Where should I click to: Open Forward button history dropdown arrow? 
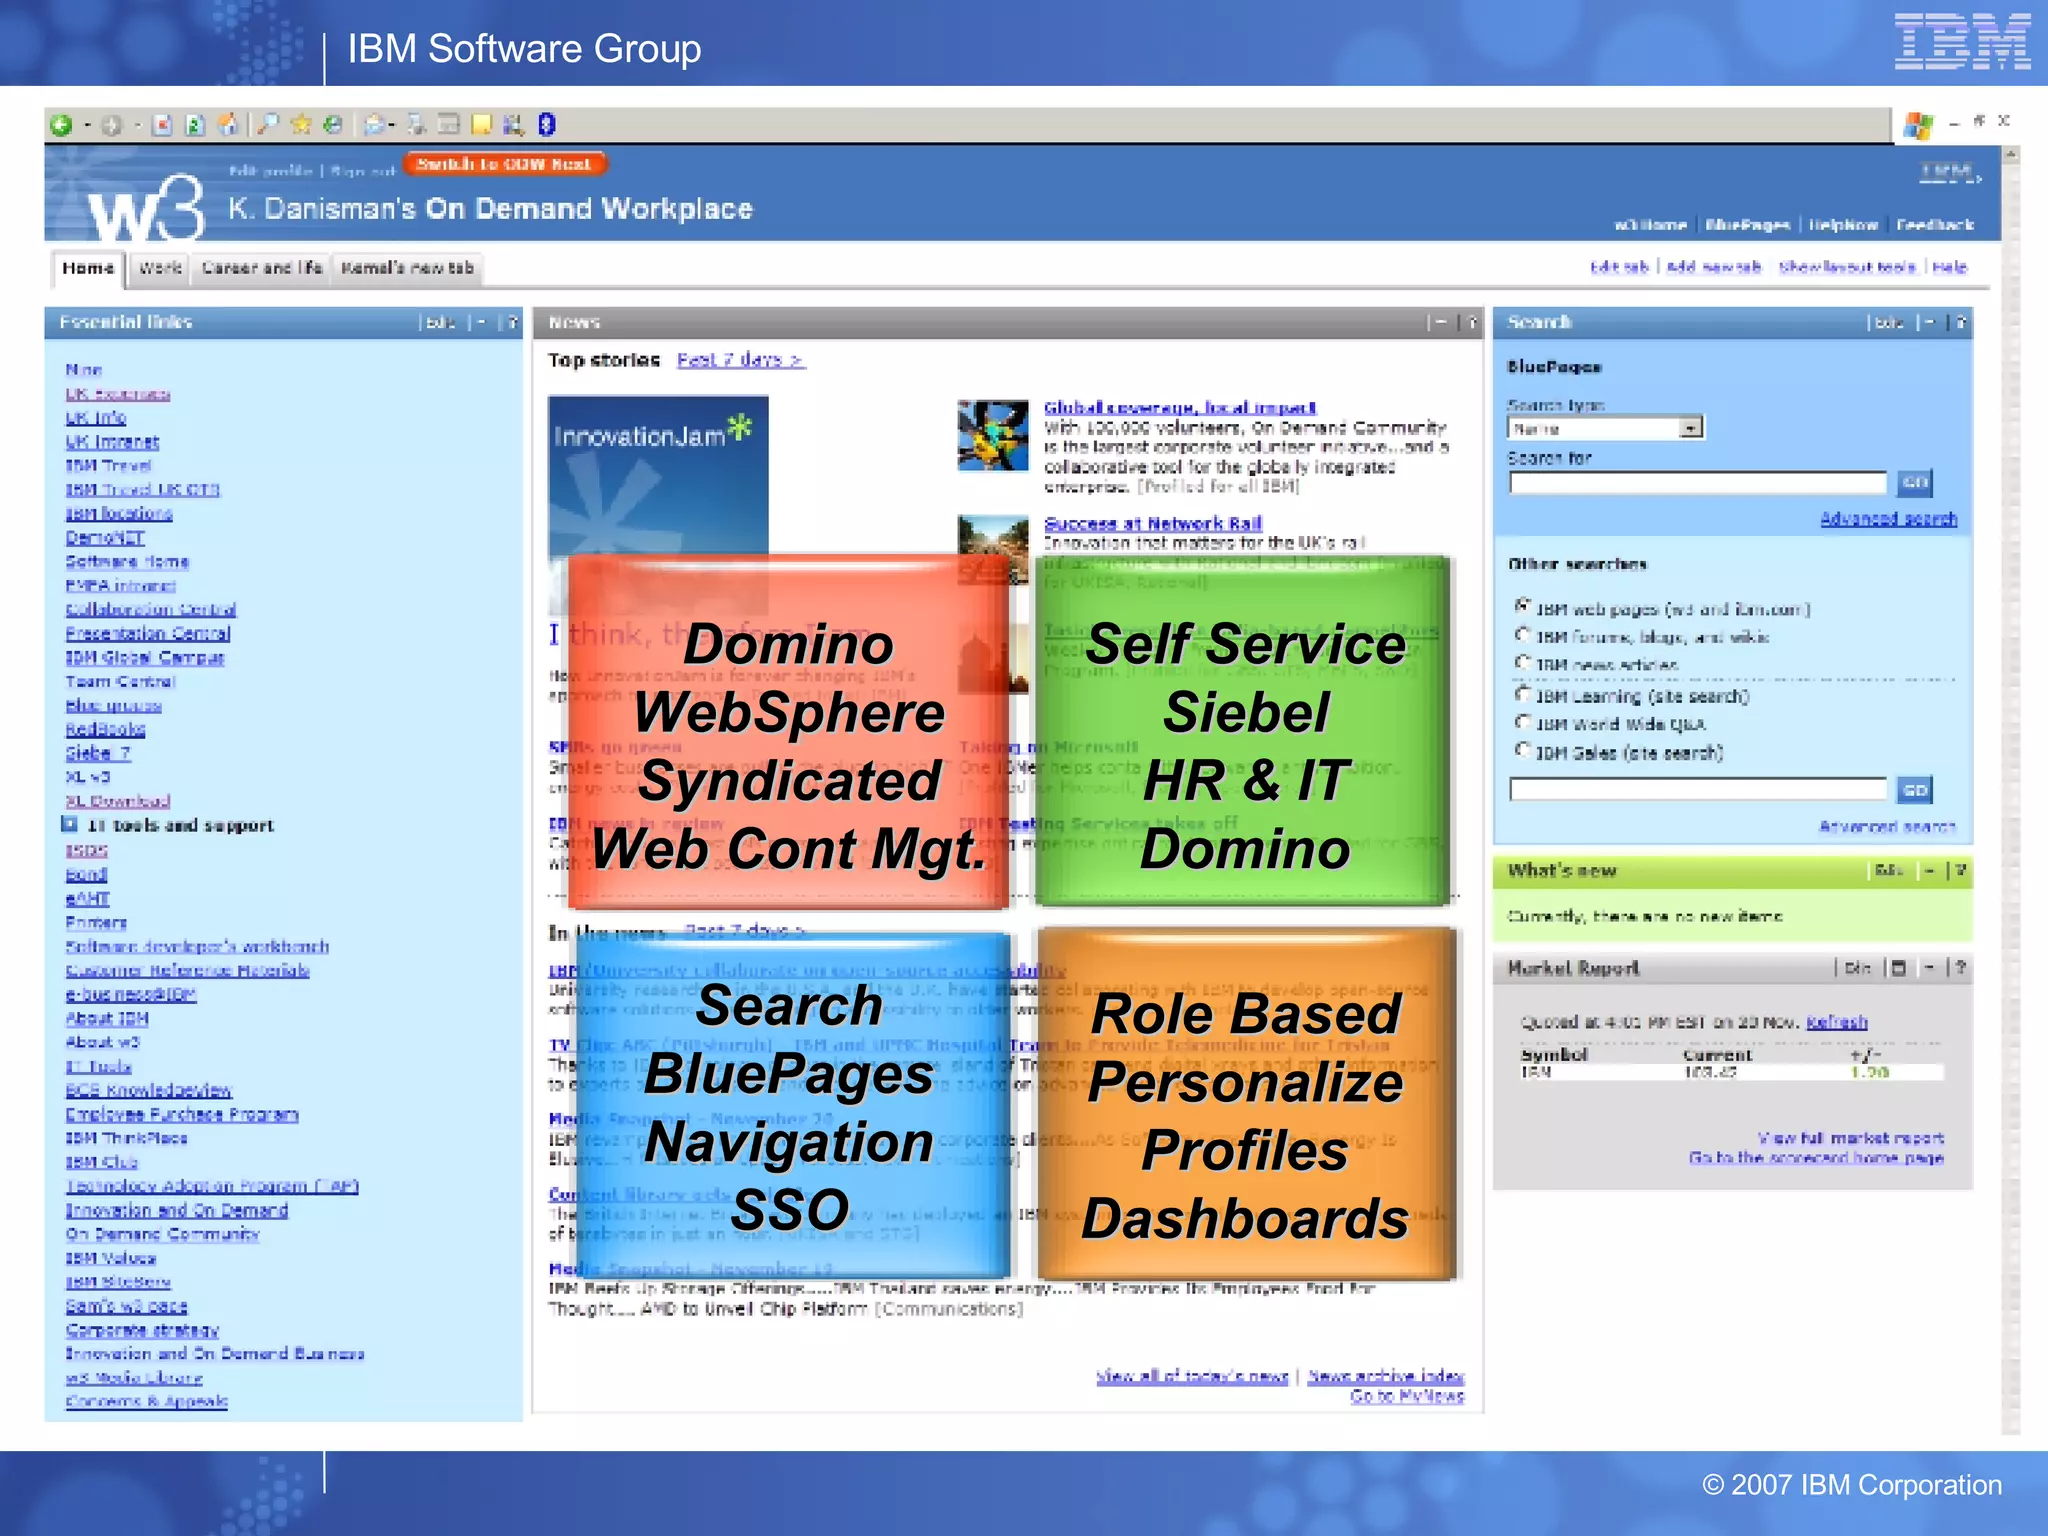coord(137,126)
